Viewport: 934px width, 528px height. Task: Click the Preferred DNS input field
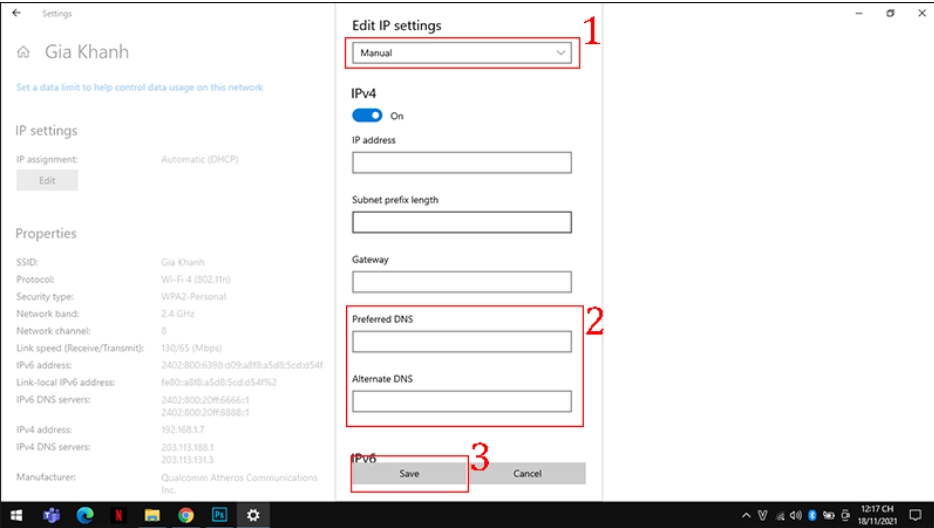[462, 341]
